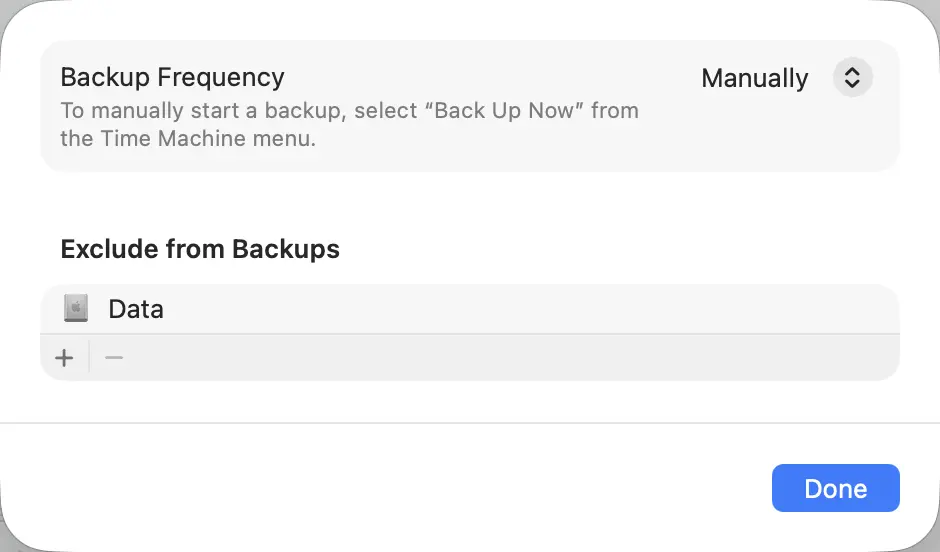The width and height of the screenshot is (940, 552).
Task: Click blank gap between frequency and exclusions
Action: 470,200
